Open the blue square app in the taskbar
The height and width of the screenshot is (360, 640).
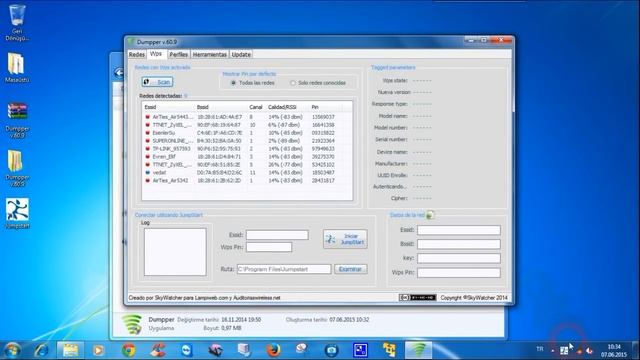pyautogui.click(x=360, y=350)
